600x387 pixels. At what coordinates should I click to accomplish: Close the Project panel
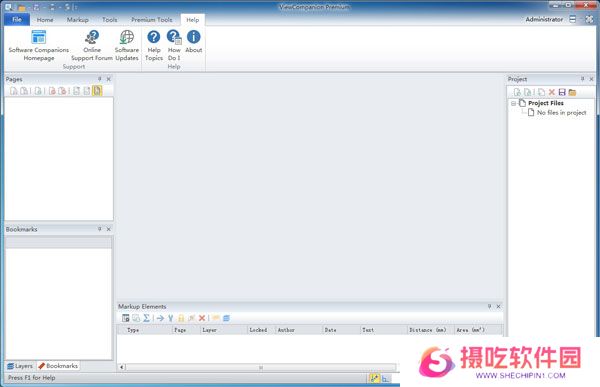[592, 79]
